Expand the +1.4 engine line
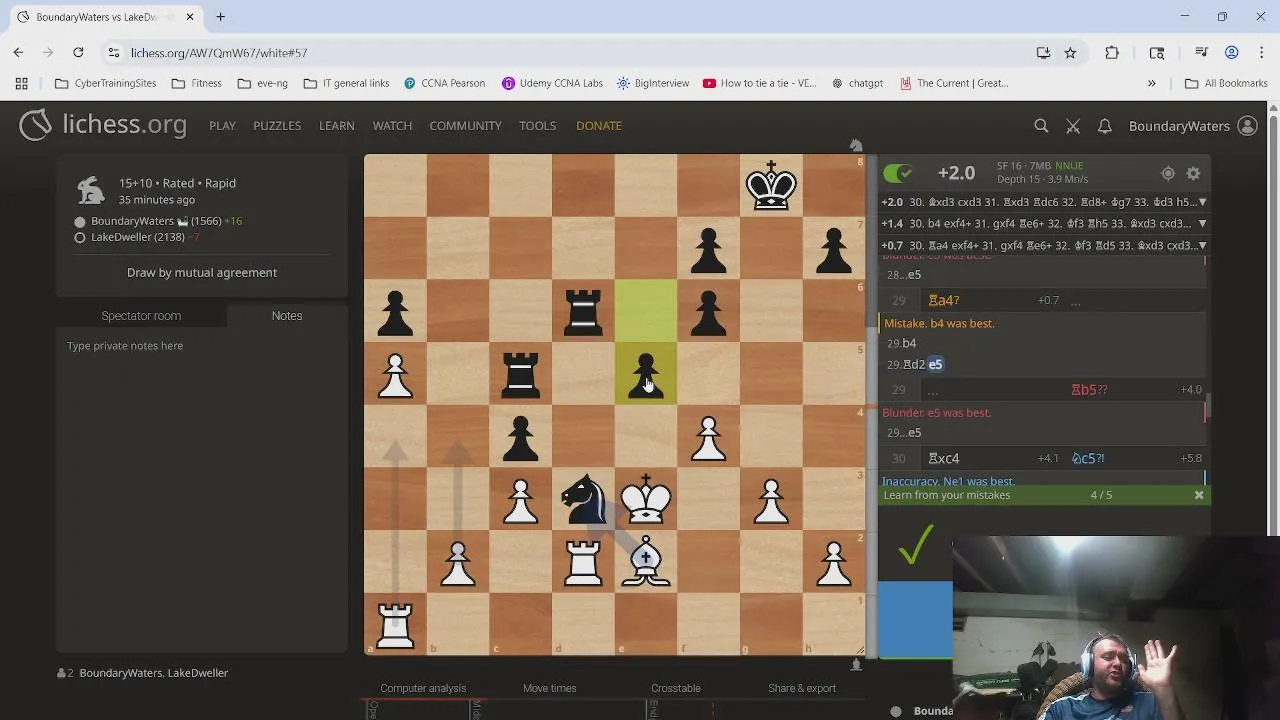 (x=1202, y=224)
